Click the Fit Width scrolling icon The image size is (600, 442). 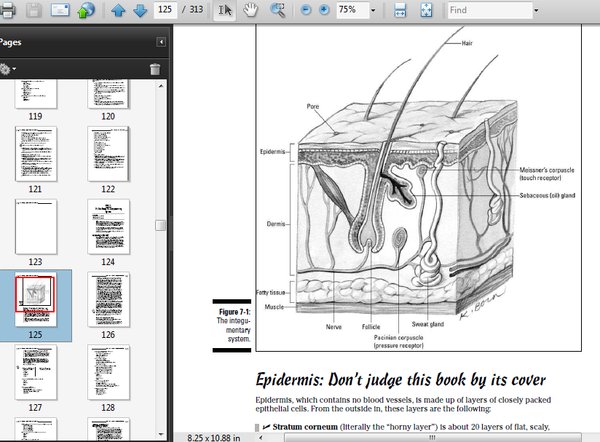399,10
